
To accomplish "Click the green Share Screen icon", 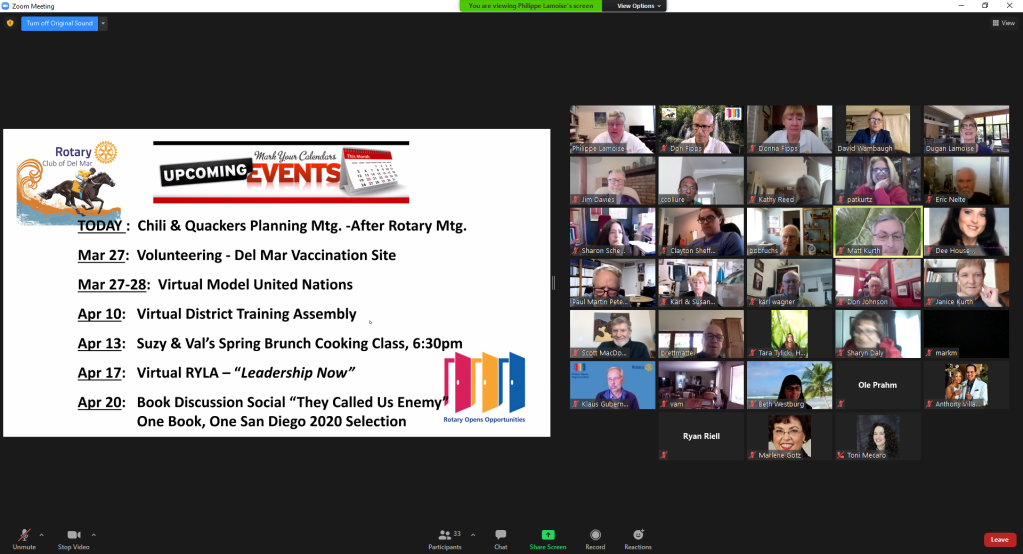I will click(x=547, y=535).
